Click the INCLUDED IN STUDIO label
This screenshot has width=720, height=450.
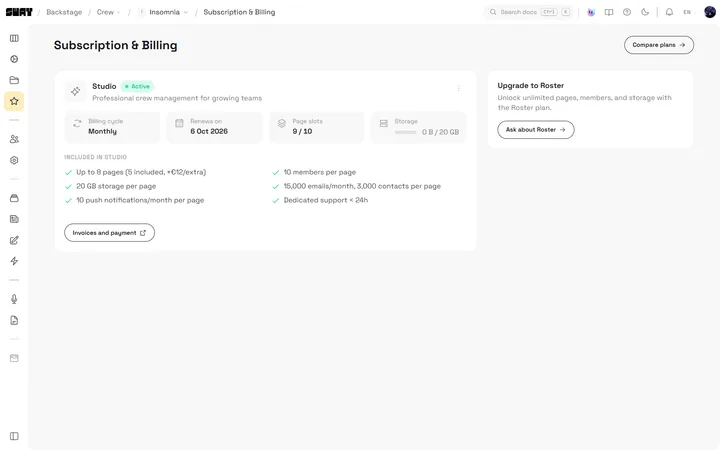tap(96, 157)
